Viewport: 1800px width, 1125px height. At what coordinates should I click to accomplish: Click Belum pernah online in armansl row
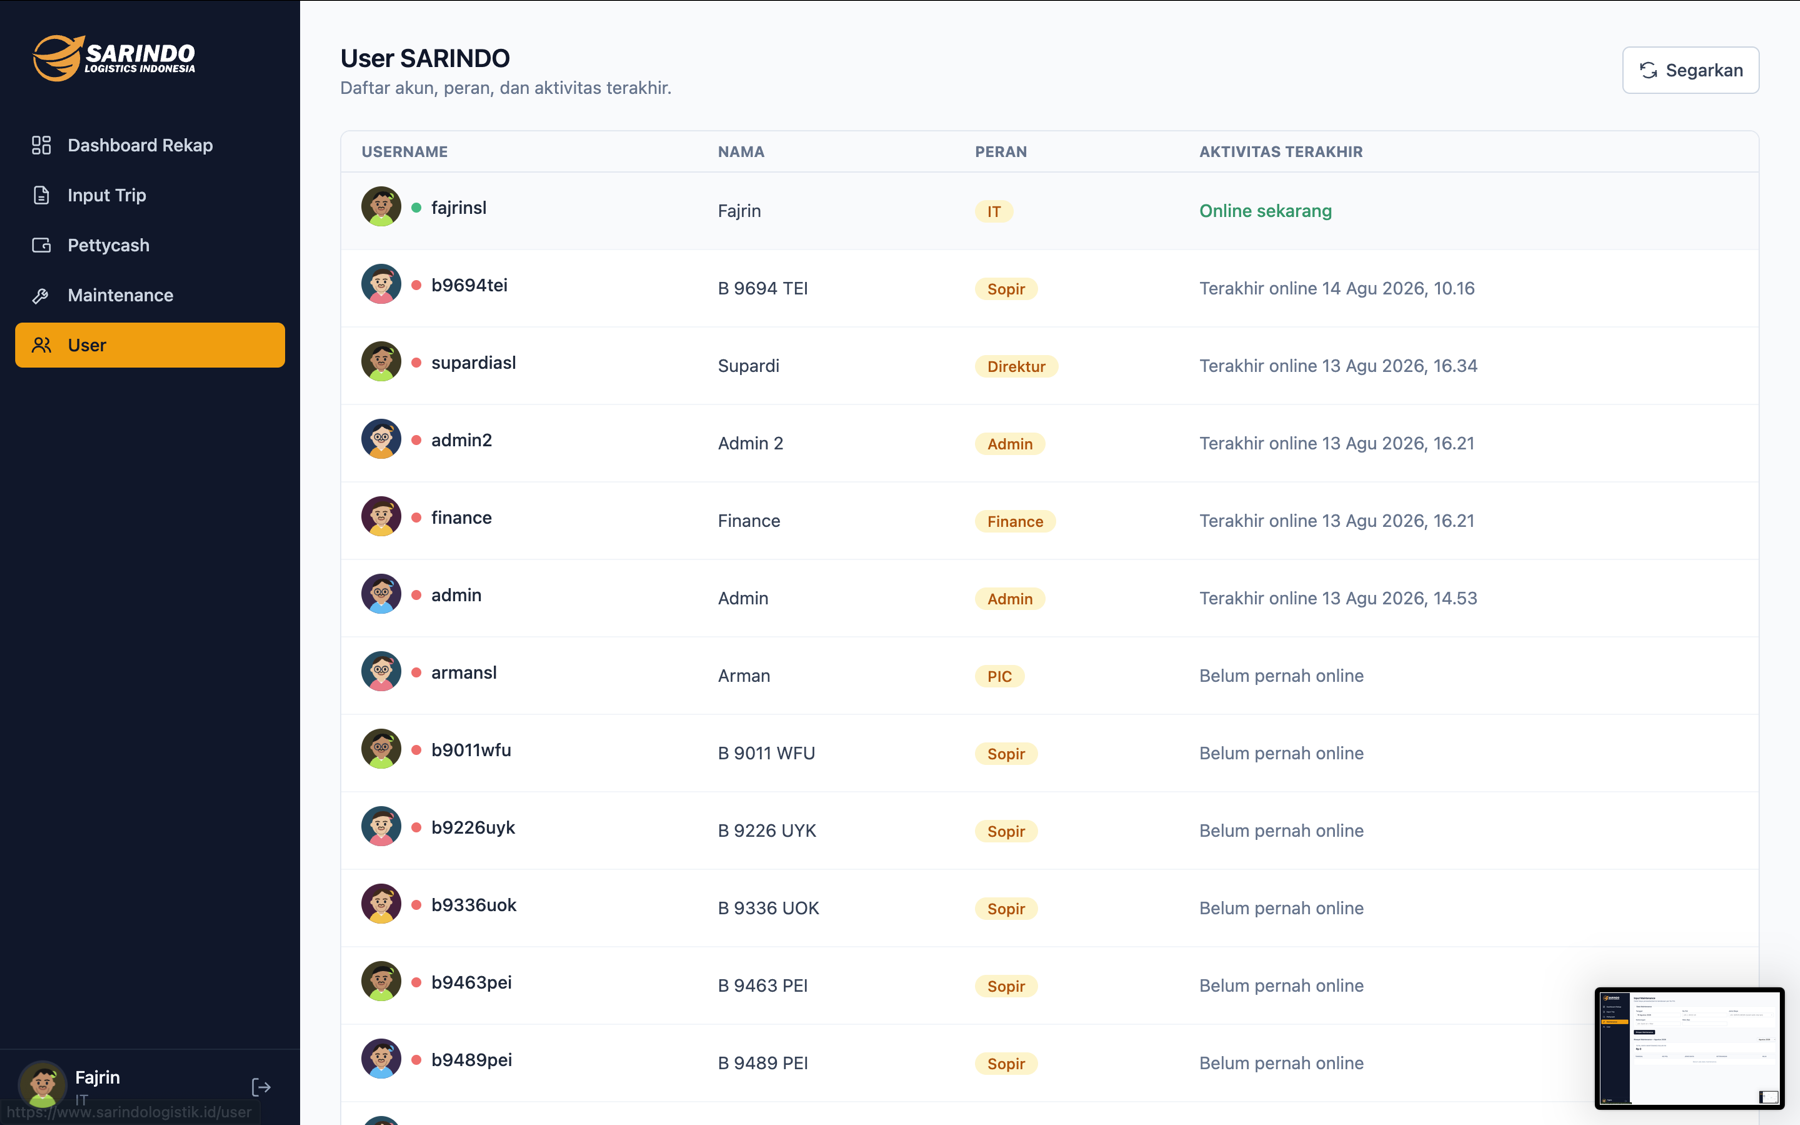click(x=1281, y=676)
